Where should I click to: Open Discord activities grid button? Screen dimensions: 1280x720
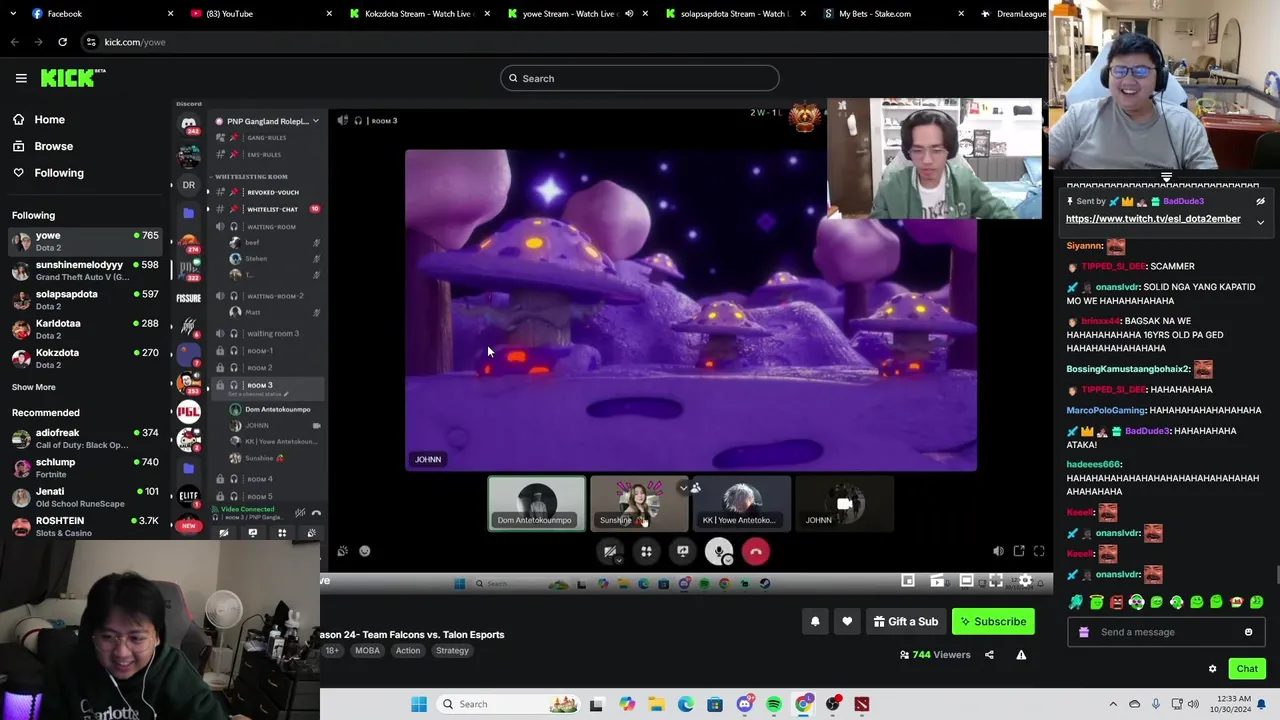click(x=646, y=551)
